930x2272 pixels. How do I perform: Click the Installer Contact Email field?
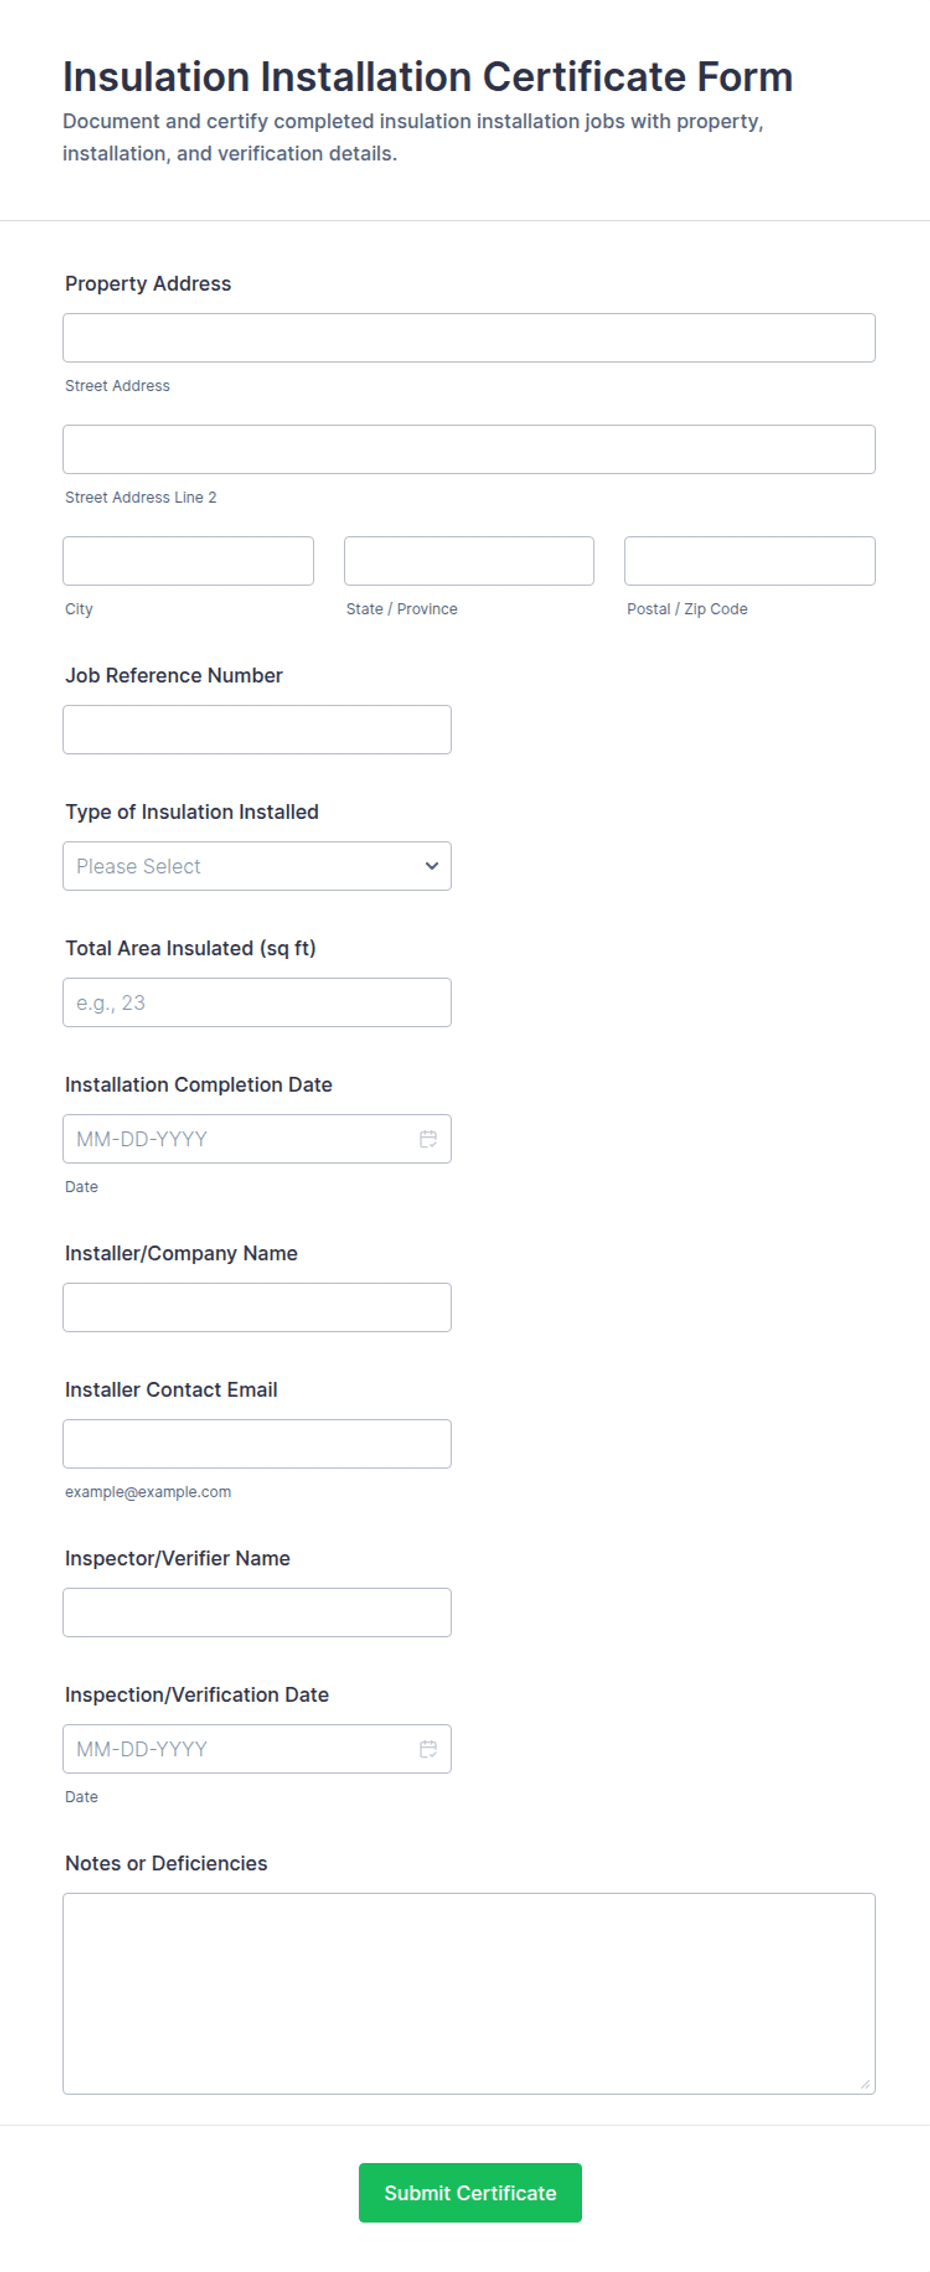(256, 1443)
